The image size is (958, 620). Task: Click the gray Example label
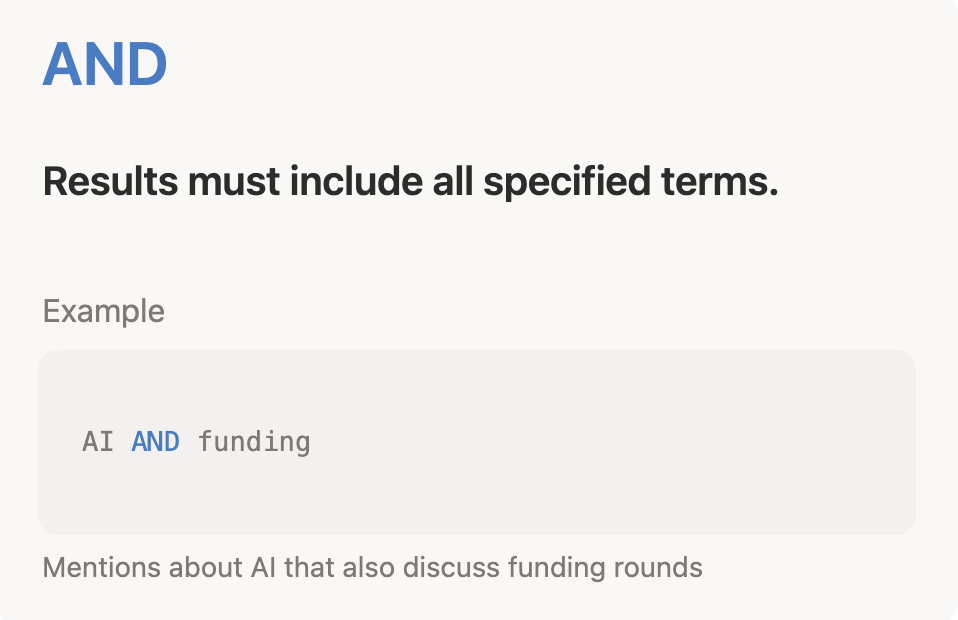pos(104,311)
